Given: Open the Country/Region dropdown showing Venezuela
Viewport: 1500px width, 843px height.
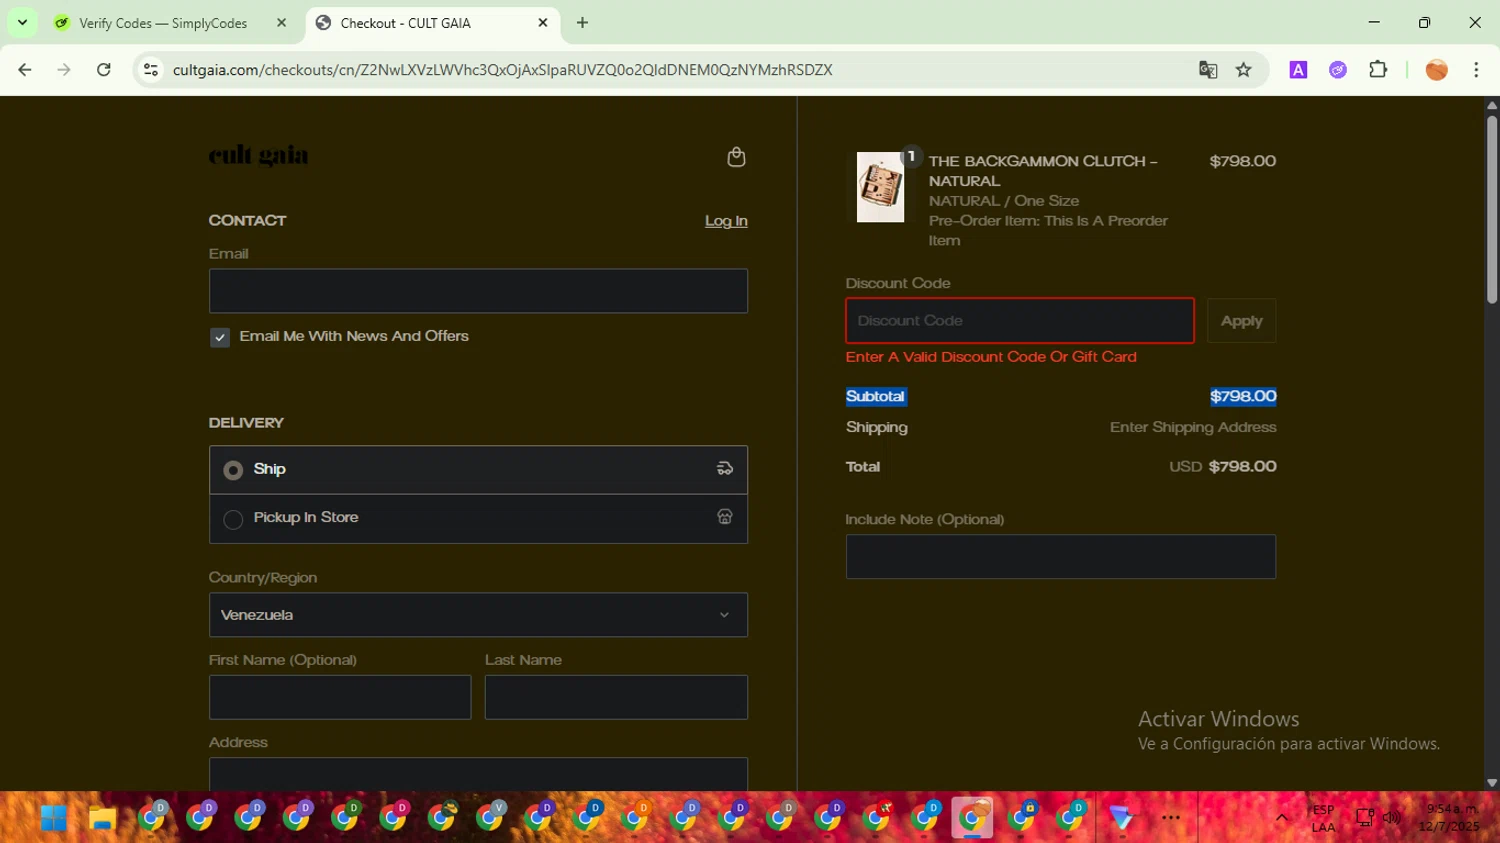Looking at the screenshot, I should pyautogui.click(x=478, y=615).
